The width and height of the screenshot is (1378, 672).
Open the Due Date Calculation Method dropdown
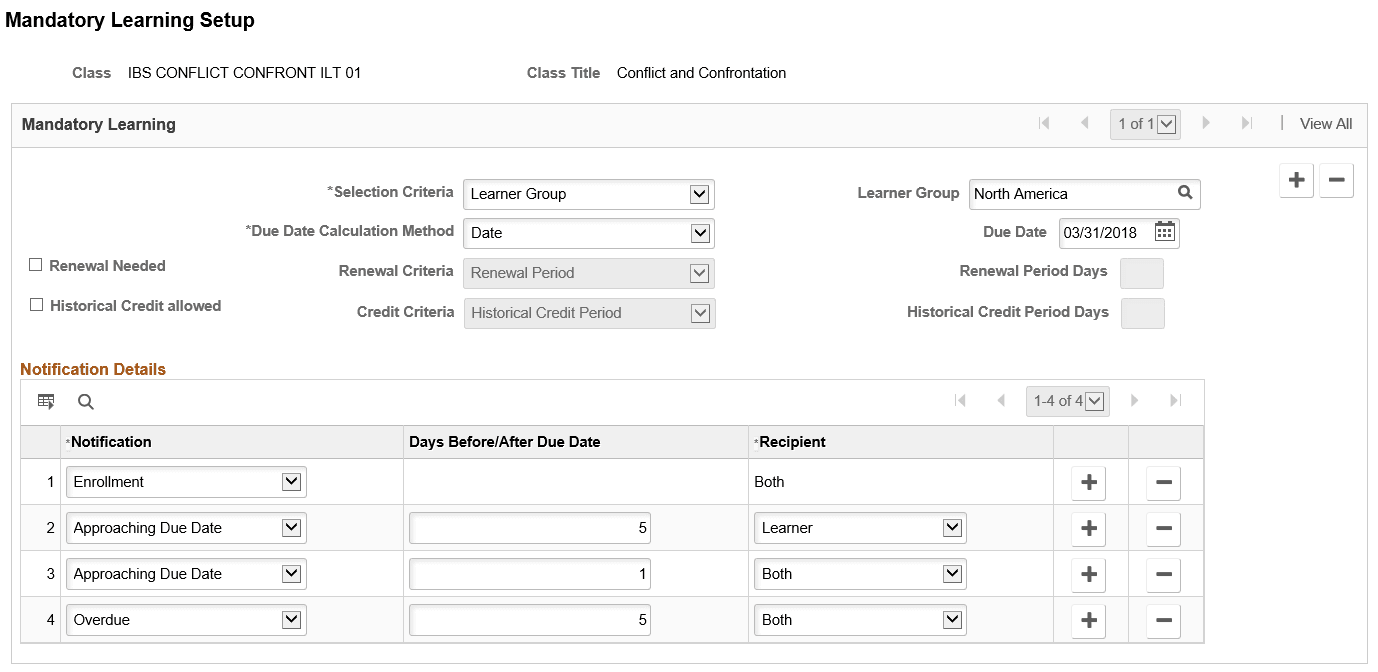tap(701, 233)
